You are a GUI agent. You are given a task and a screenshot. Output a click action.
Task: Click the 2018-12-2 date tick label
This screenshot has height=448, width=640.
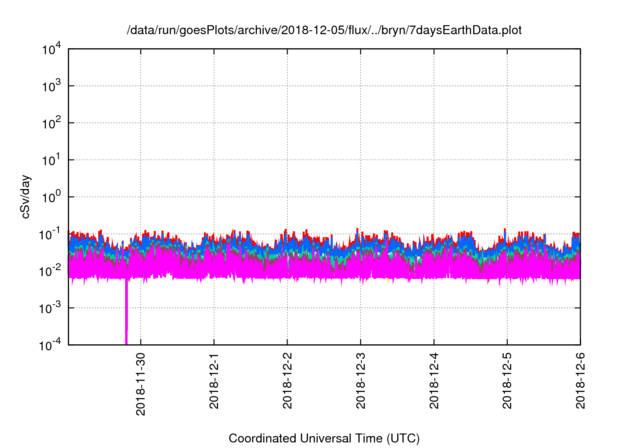(x=287, y=381)
